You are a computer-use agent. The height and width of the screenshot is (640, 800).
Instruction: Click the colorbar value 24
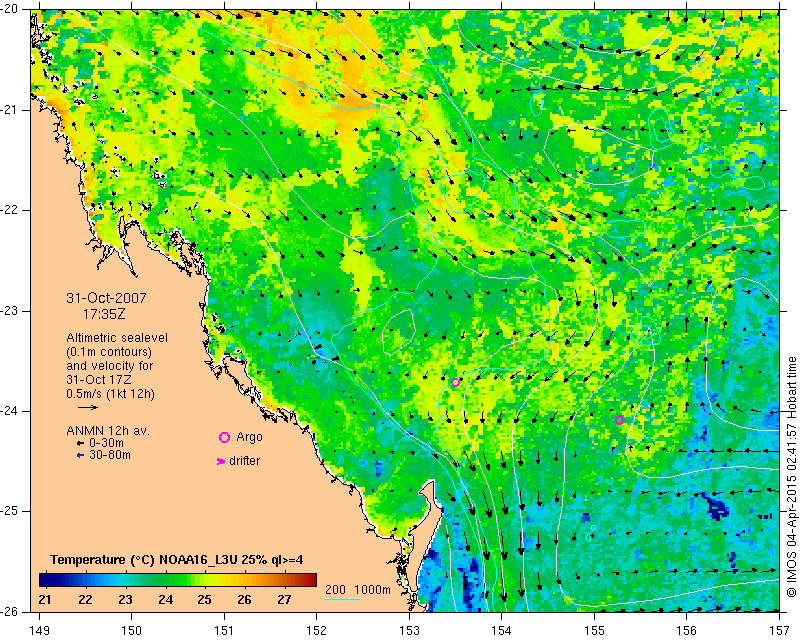(165, 599)
